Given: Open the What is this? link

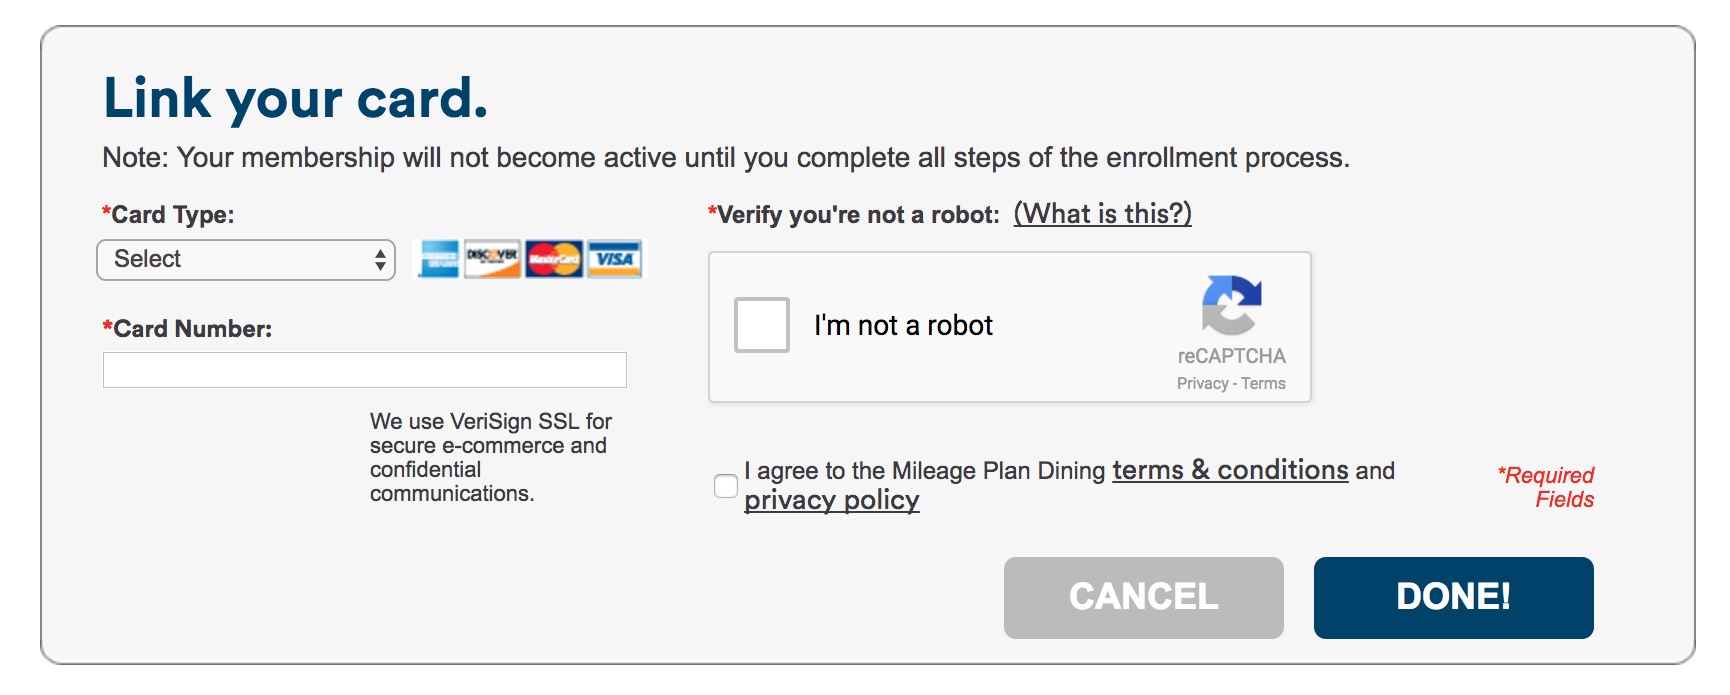Looking at the screenshot, I should [1102, 214].
